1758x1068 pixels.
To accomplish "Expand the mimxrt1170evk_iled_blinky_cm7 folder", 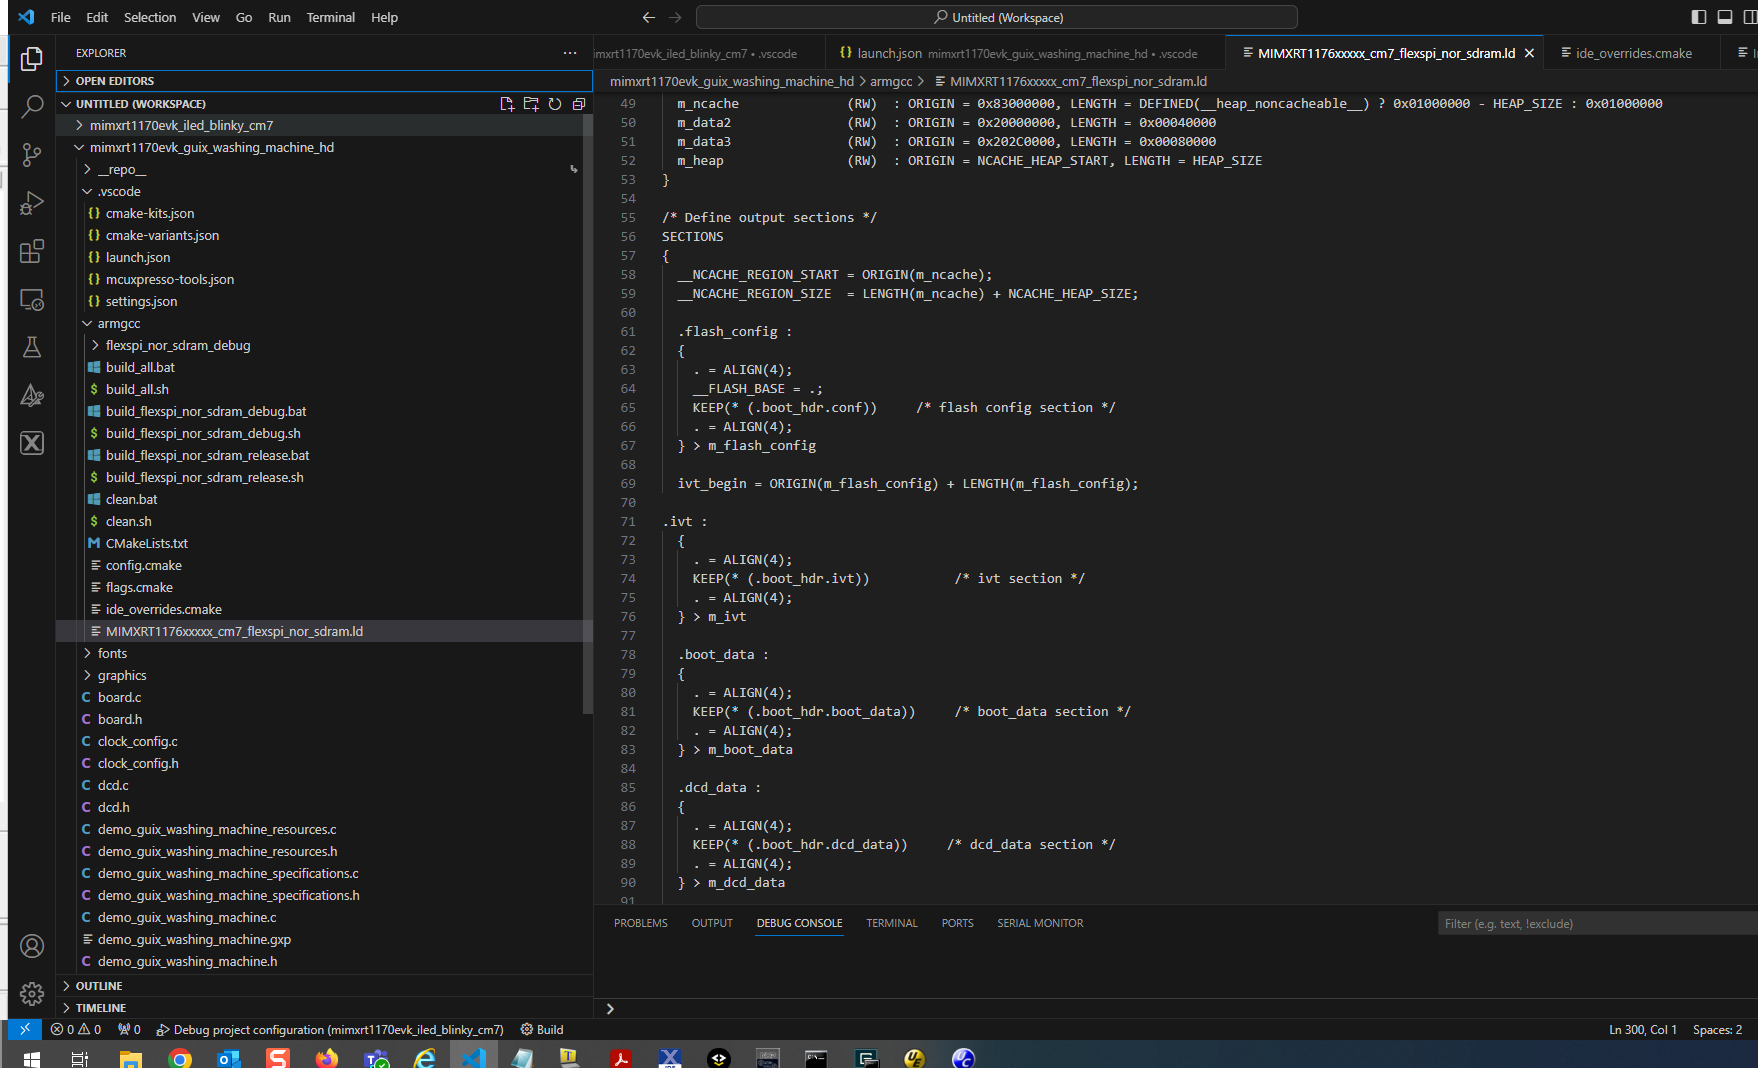I will coord(181,125).
